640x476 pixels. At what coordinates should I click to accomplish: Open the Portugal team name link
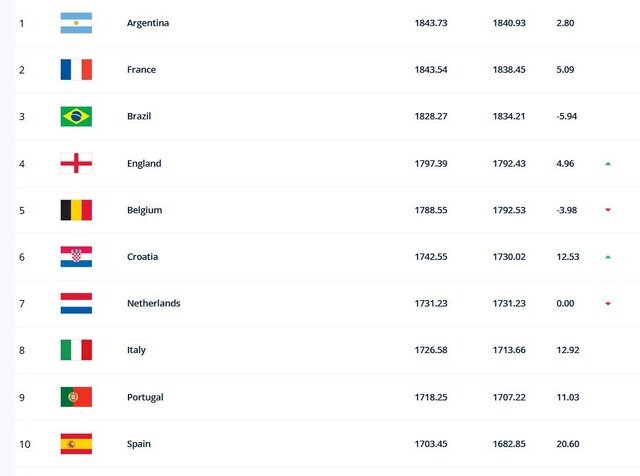tap(145, 397)
